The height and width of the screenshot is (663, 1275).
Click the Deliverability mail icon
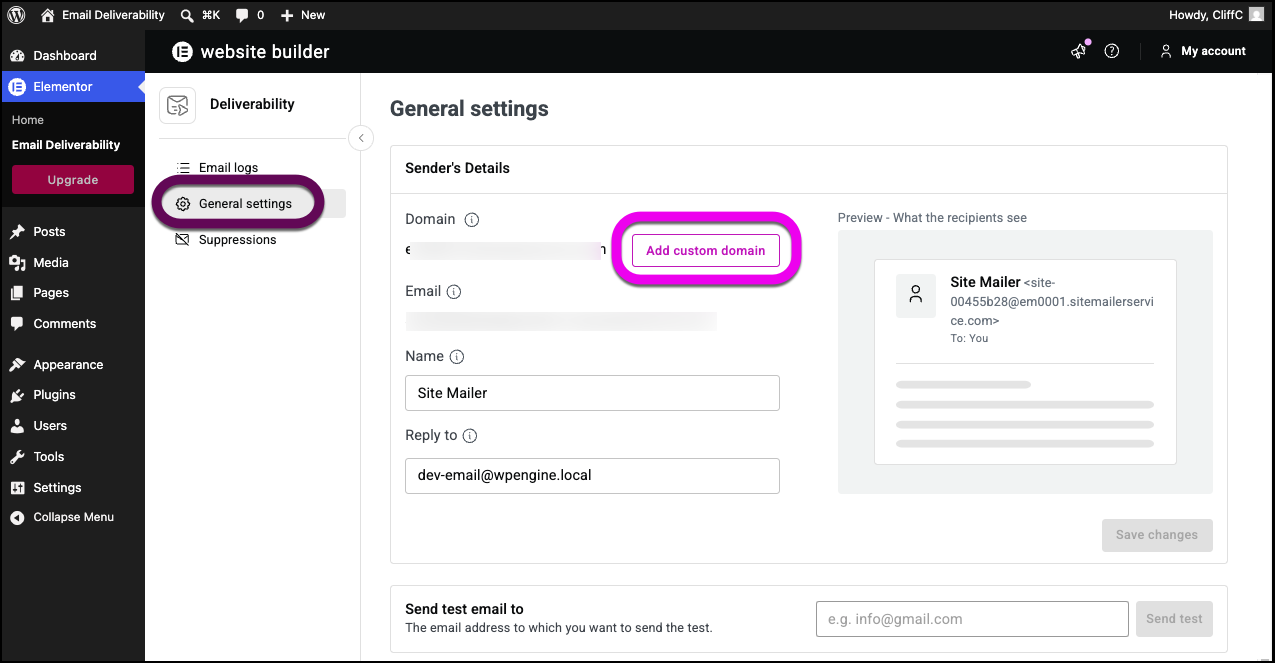click(x=178, y=105)
